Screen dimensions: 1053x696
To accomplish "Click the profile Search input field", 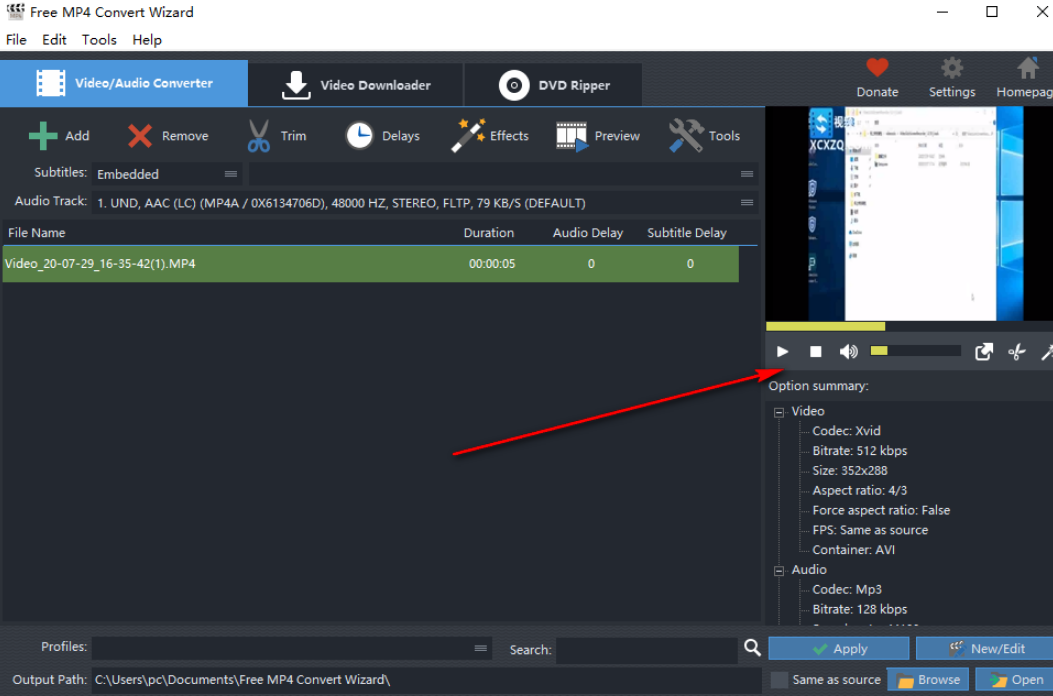I will pos(647,650).
